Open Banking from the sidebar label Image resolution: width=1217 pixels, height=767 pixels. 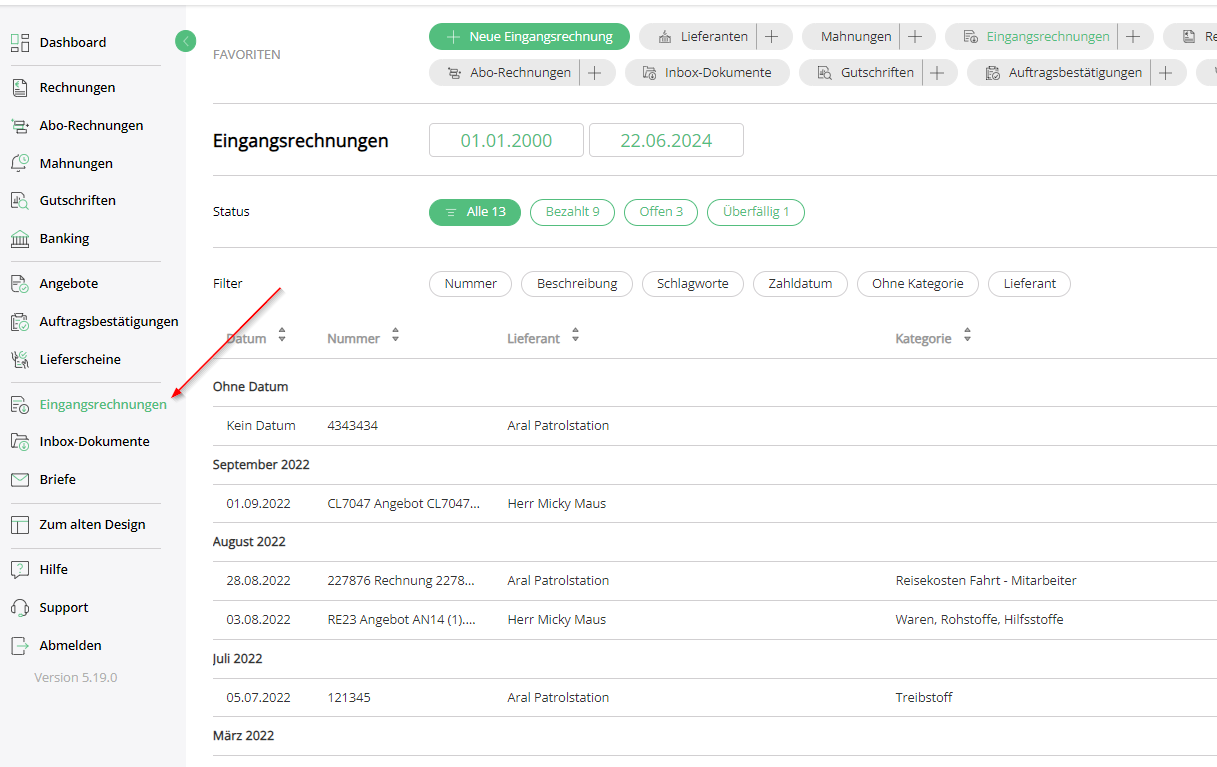64,238
